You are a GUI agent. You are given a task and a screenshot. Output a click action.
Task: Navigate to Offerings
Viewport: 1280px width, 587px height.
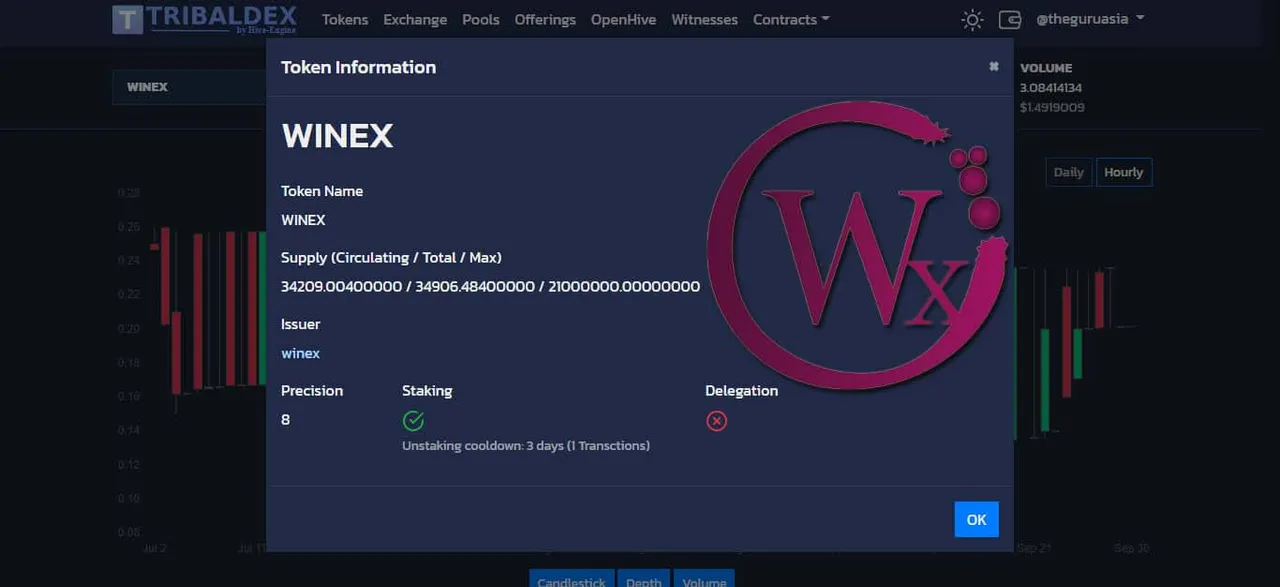click(545, 19)
